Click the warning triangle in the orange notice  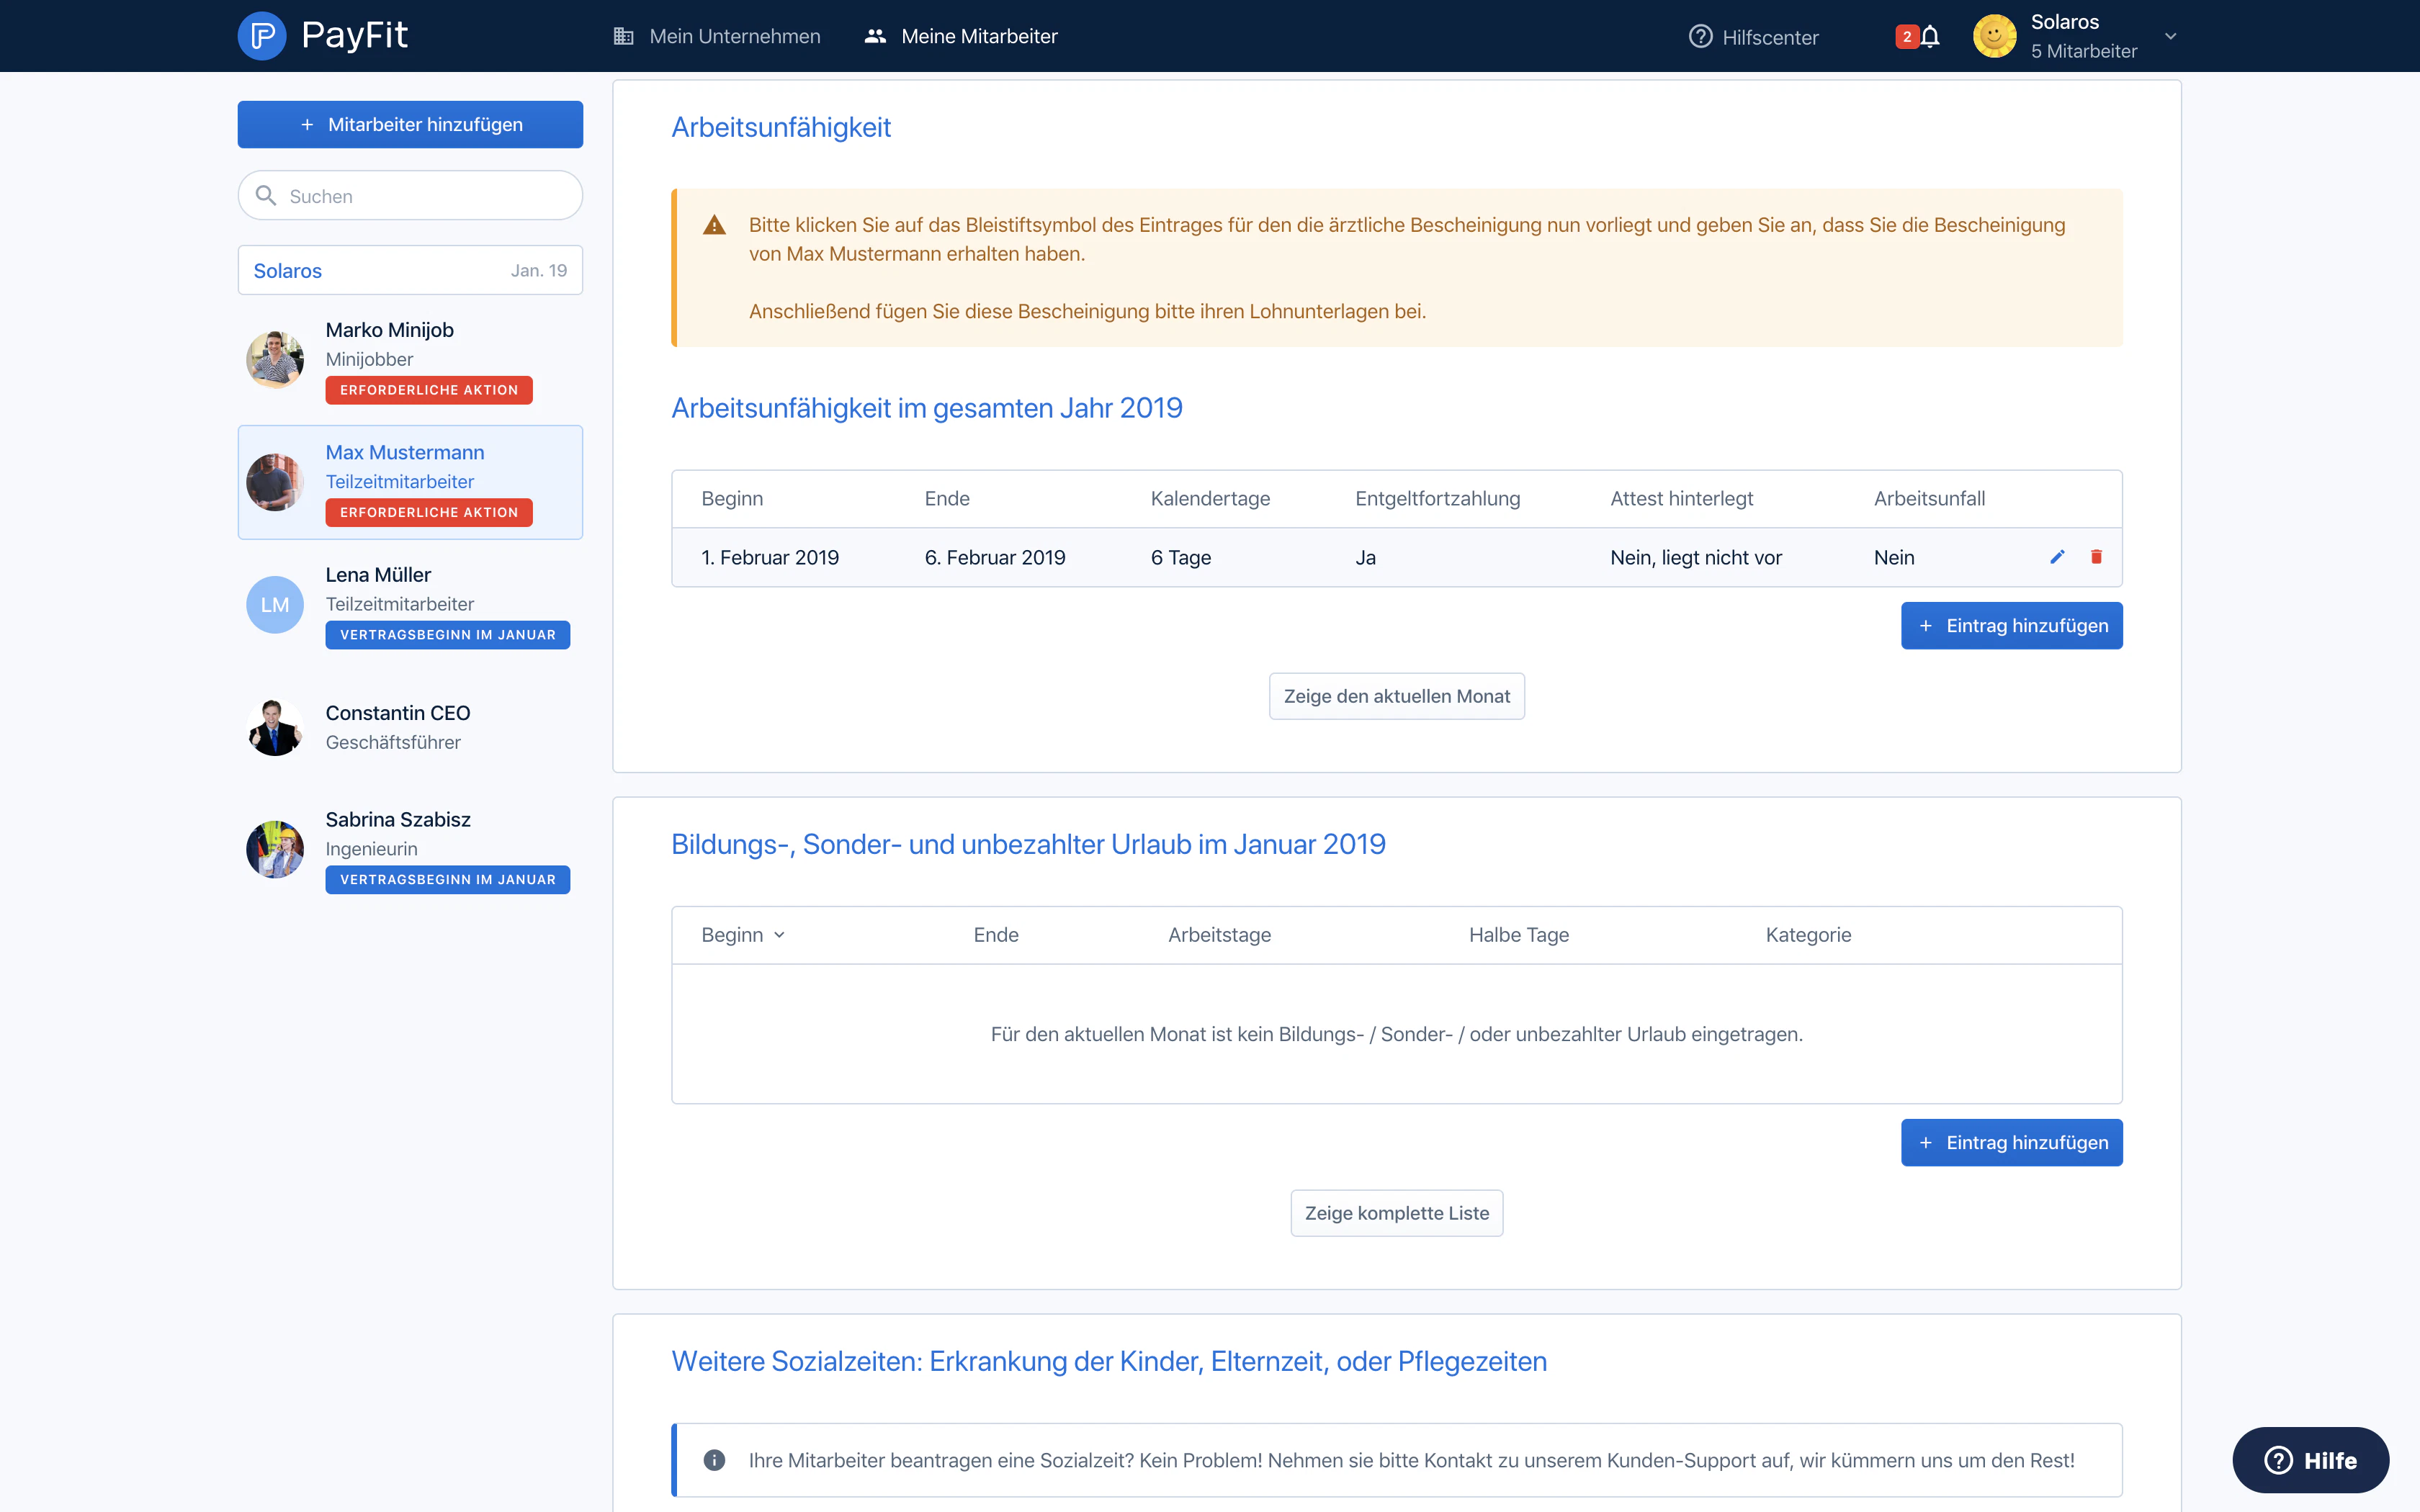714,225
